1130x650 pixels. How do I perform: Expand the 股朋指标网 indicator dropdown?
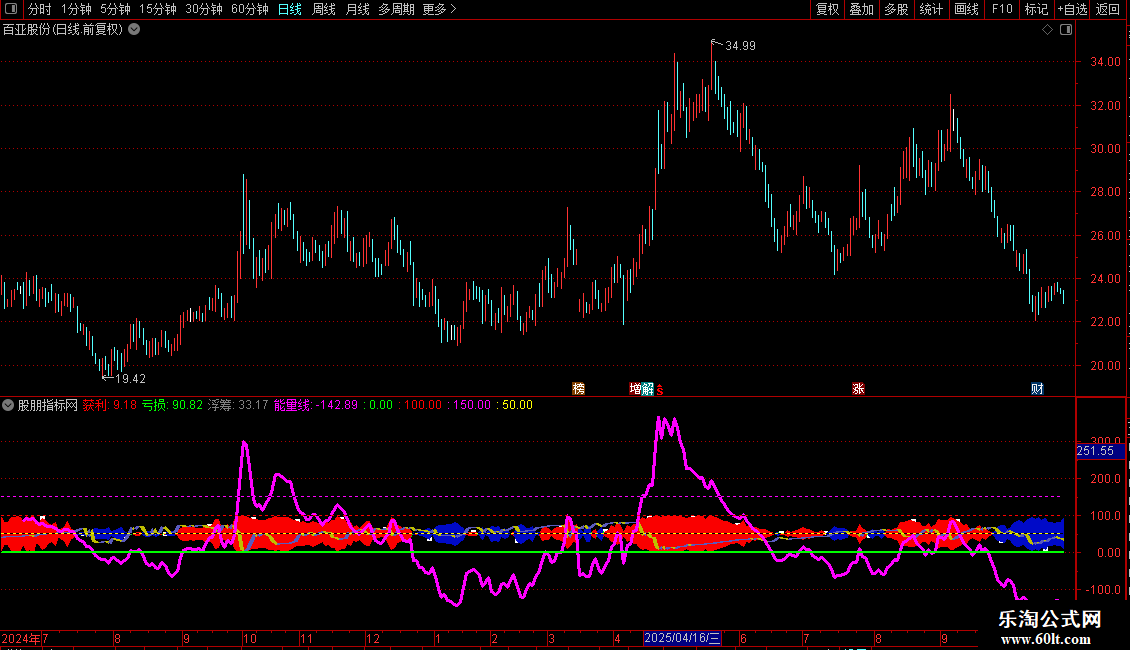coord(9,405)
